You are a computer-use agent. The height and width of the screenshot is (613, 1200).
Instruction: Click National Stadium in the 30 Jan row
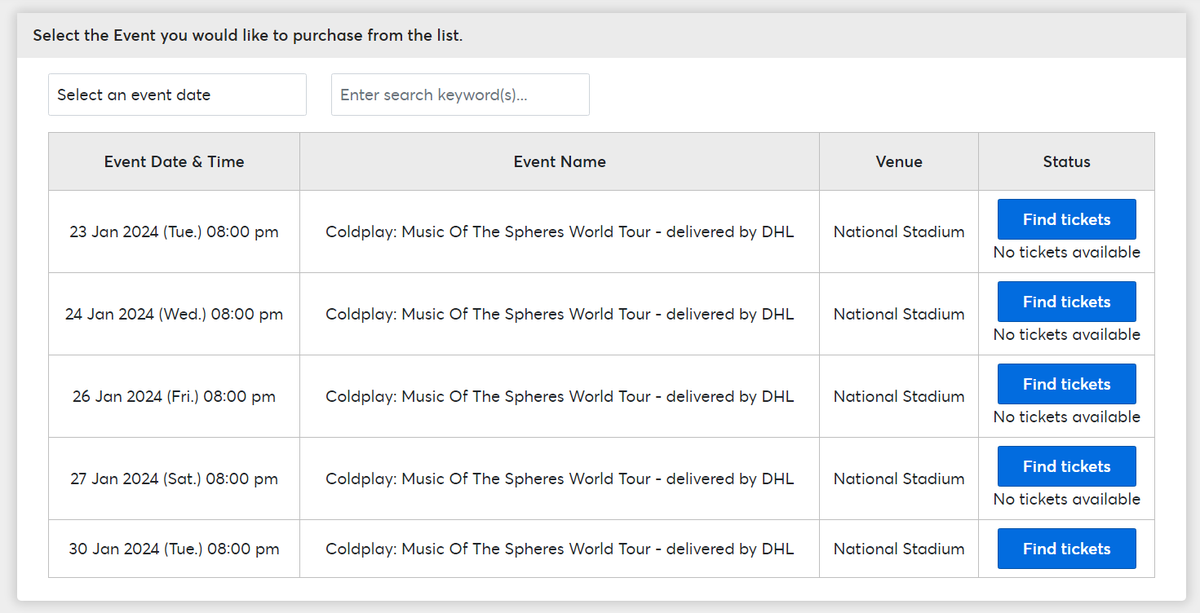click(x=899, y=549)
